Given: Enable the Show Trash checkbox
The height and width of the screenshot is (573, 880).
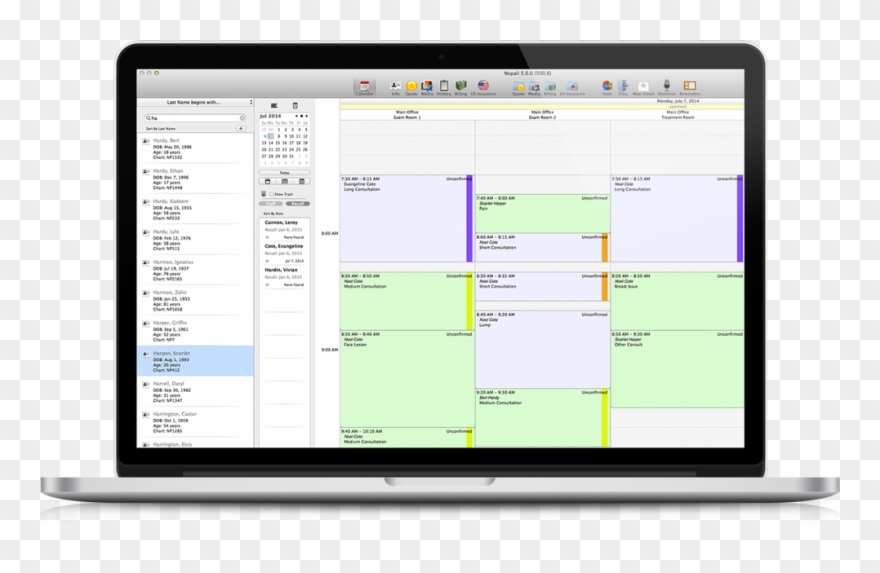Looking at the screenshot, I should [x=271, y=194].
